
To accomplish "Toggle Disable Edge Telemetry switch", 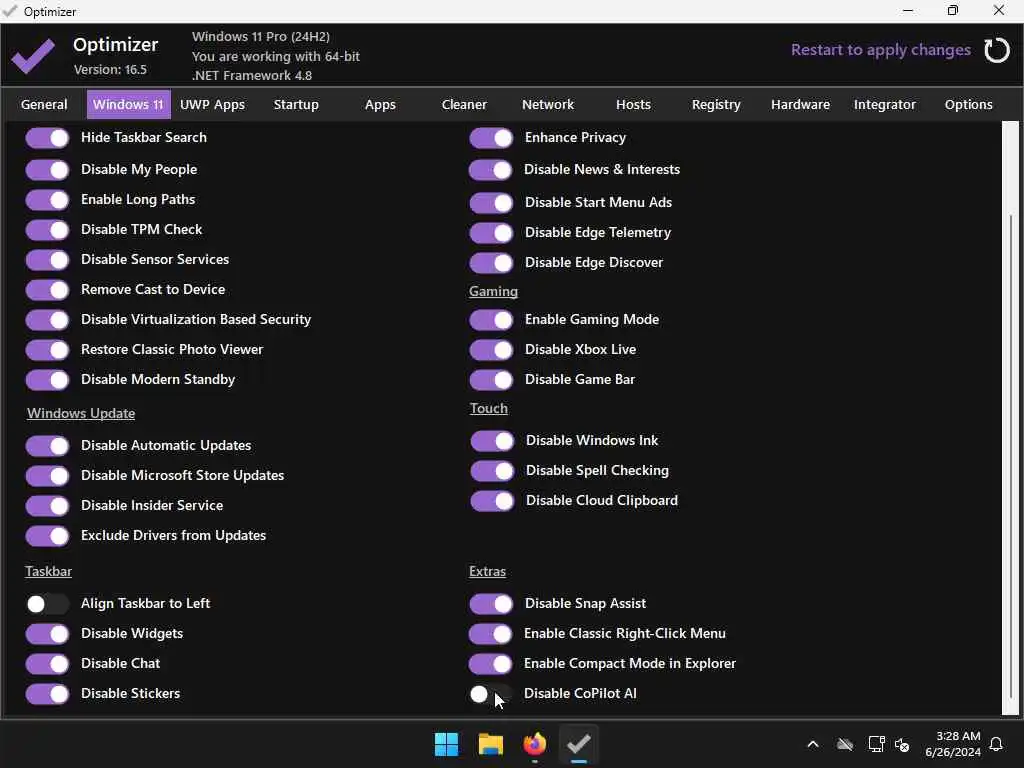I will pyautogui.click(x=491, y=233).
